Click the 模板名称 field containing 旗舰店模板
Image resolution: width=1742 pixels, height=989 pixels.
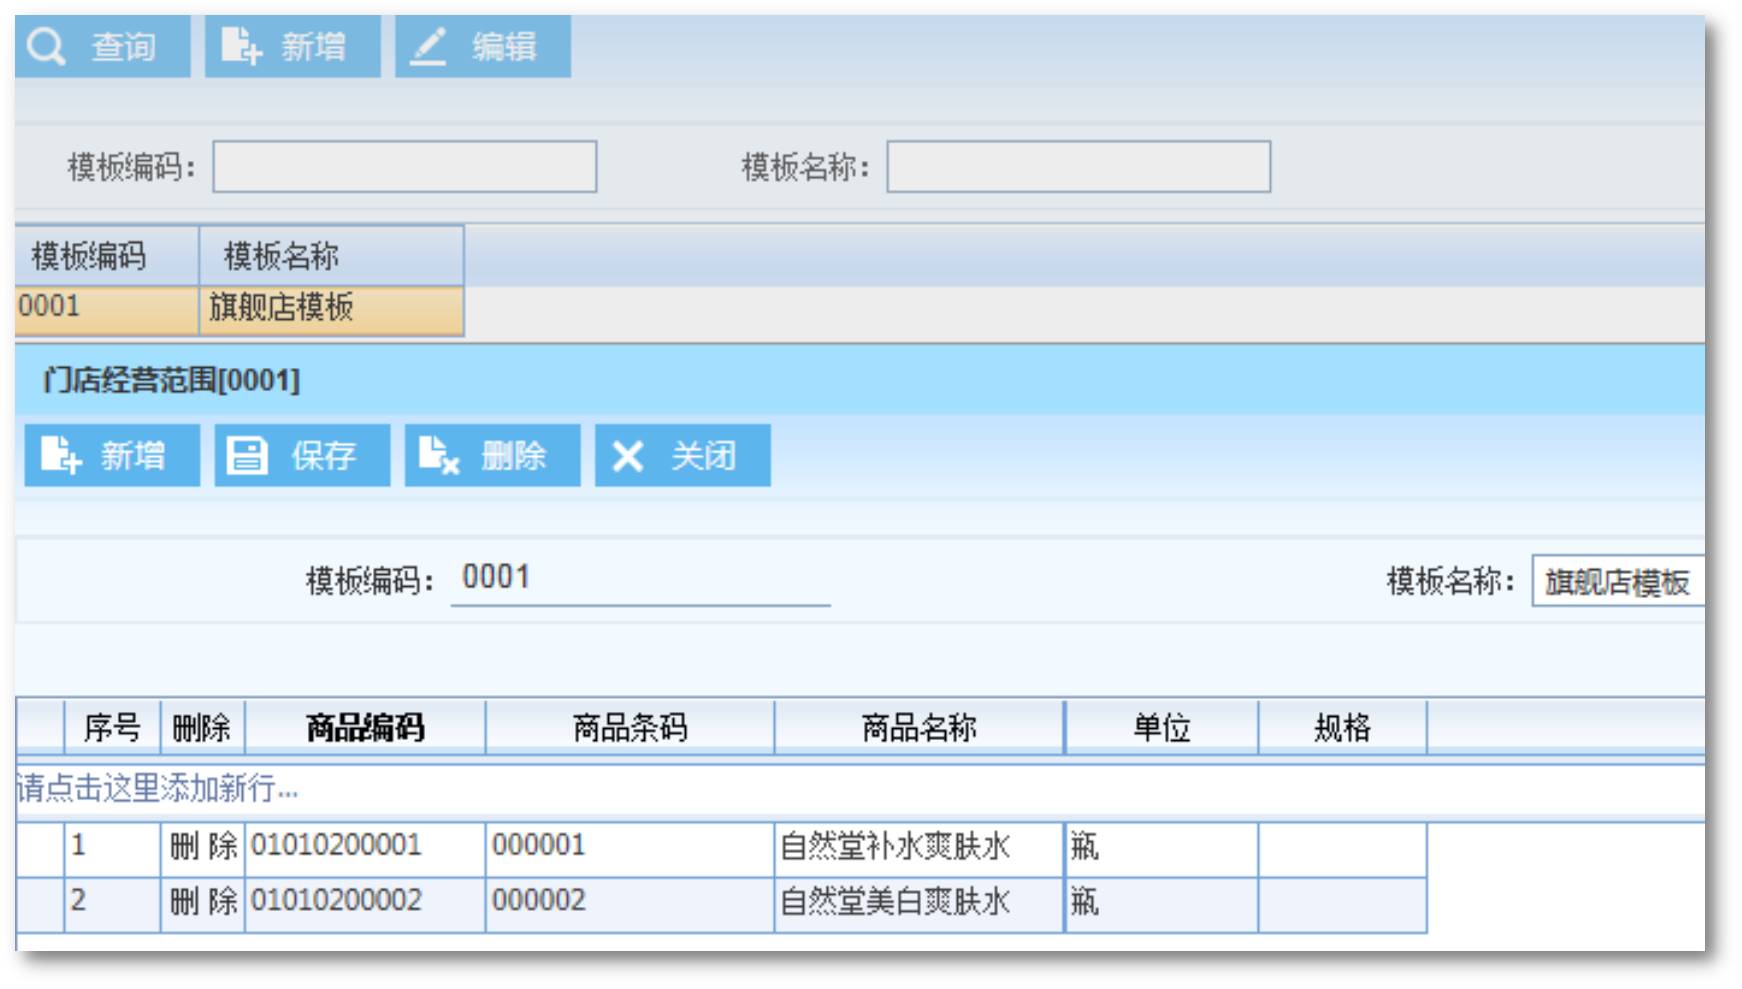click(x=1618, y=581)
